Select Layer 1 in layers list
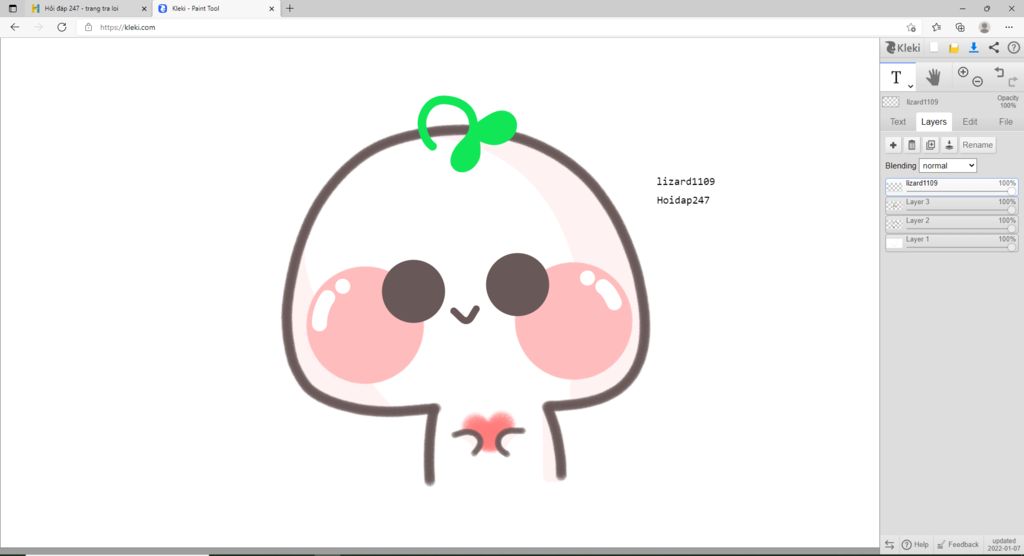Screen dimensions: 1024x556 pos(952,242)
